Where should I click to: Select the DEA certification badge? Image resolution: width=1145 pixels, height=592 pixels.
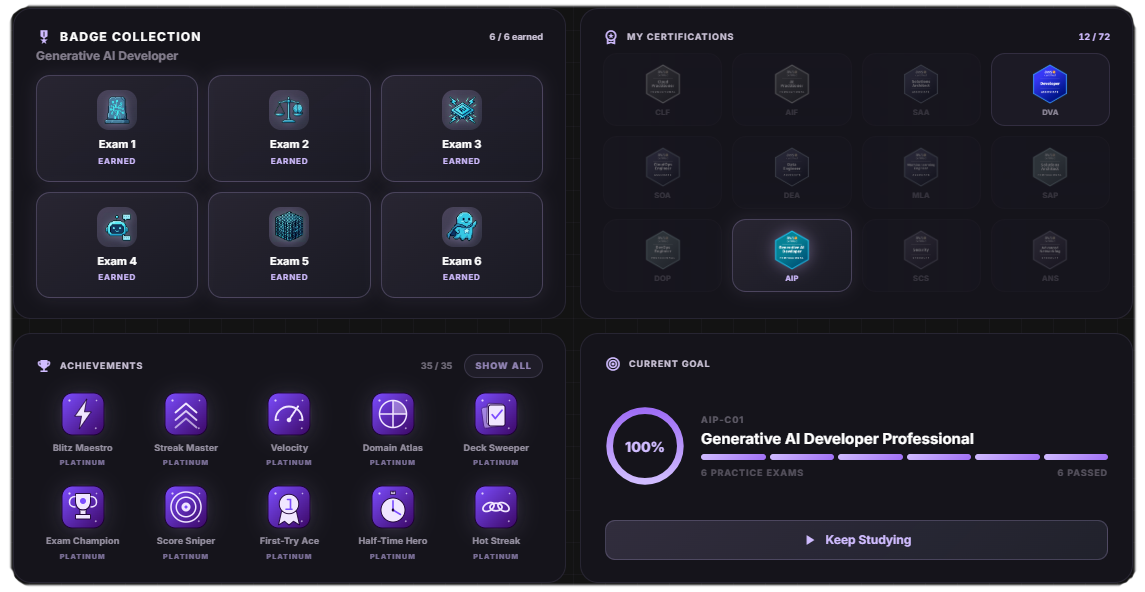click(792, 172)
